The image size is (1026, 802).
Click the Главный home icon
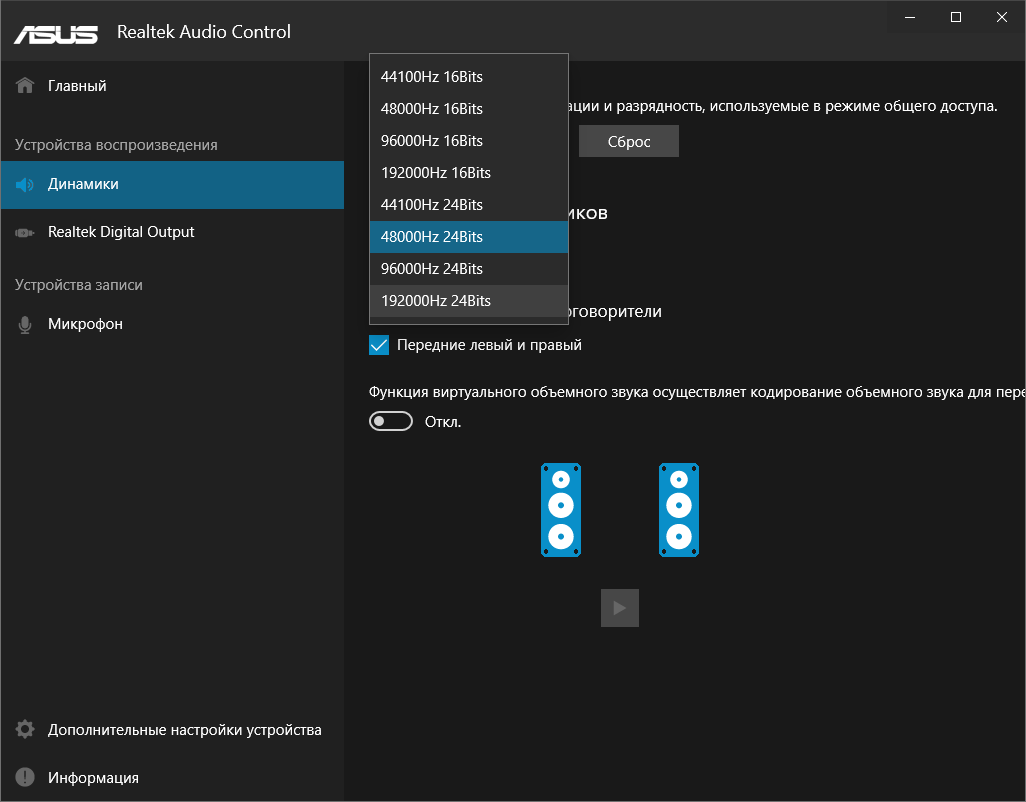(26, 86)
